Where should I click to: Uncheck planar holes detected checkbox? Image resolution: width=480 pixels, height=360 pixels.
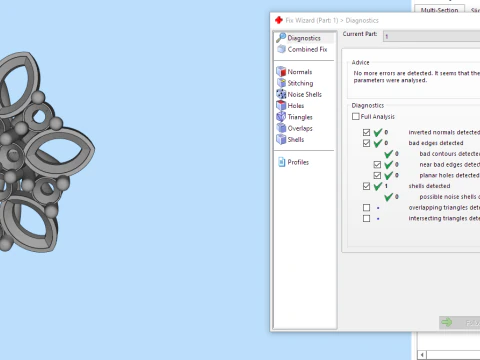(377, 175)
